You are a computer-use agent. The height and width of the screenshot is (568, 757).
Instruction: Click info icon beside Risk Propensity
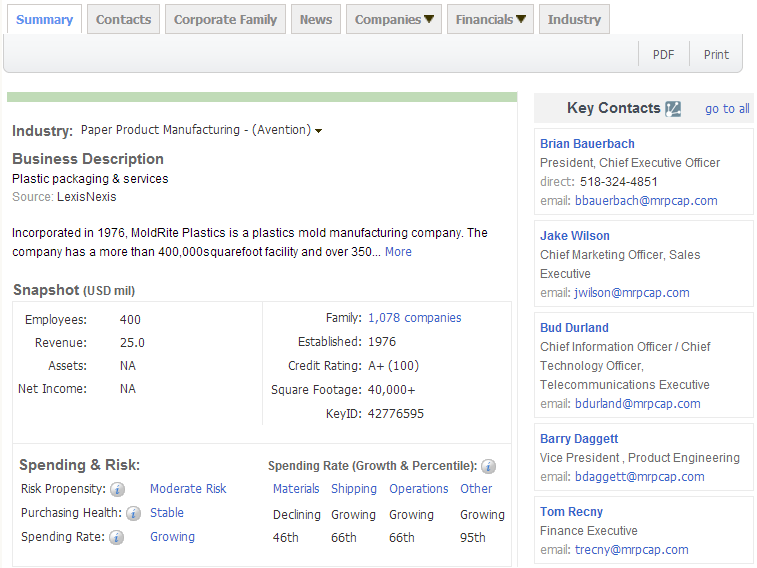[x=117, y=490]
